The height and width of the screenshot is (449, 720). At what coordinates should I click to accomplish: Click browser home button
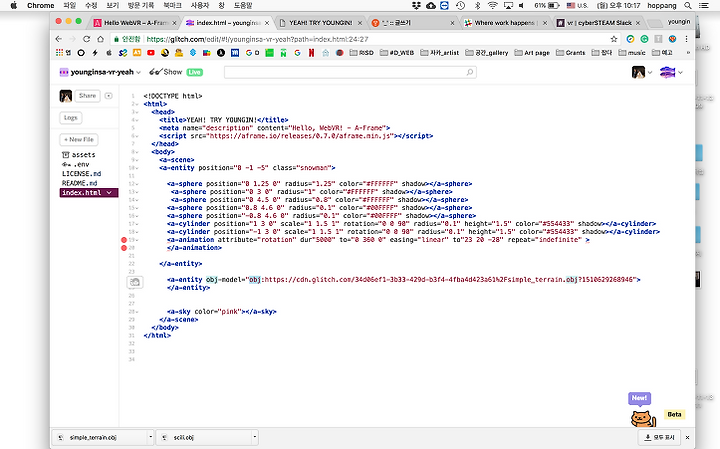(x=100, y=39)
